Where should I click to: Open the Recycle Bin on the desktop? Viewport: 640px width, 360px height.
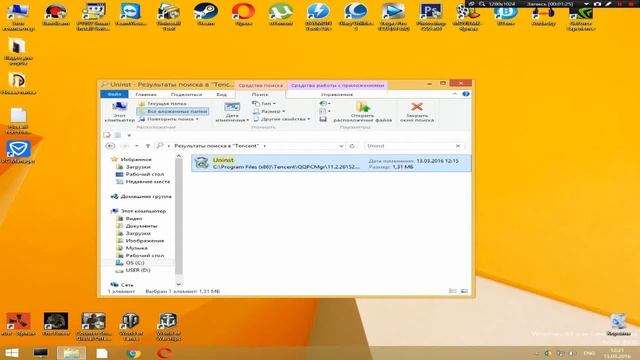[x=618, y=325]
